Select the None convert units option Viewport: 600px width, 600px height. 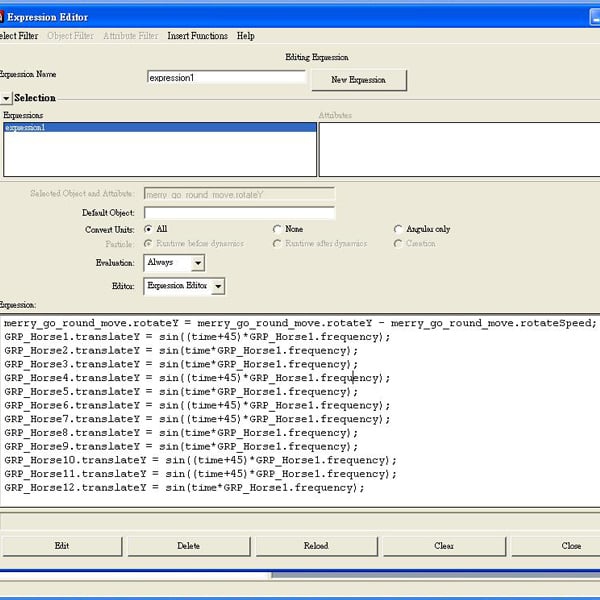tap(277, 229)
